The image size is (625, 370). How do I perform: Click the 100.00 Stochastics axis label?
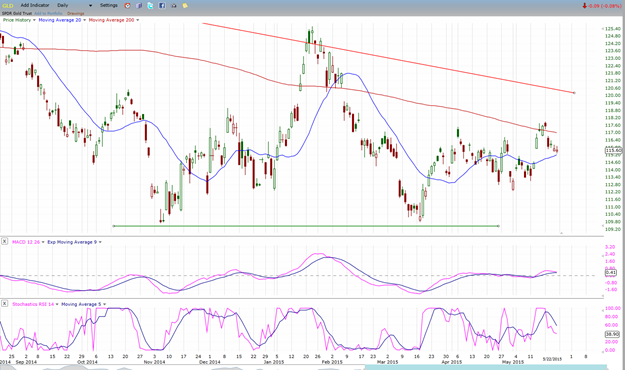tap(613, 308)
